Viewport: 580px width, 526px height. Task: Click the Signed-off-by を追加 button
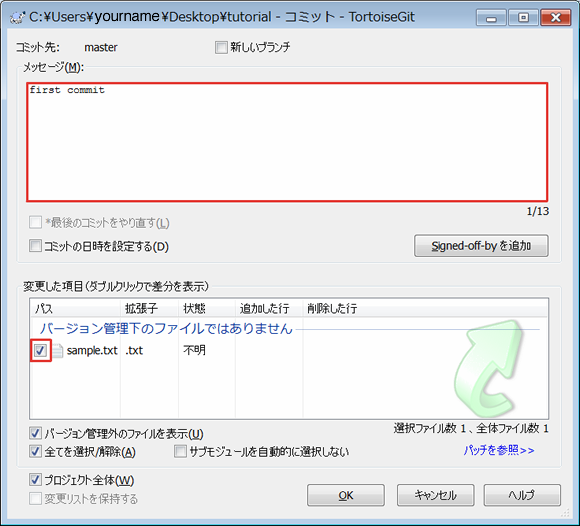pyautogui.click(x=481, y=246)
